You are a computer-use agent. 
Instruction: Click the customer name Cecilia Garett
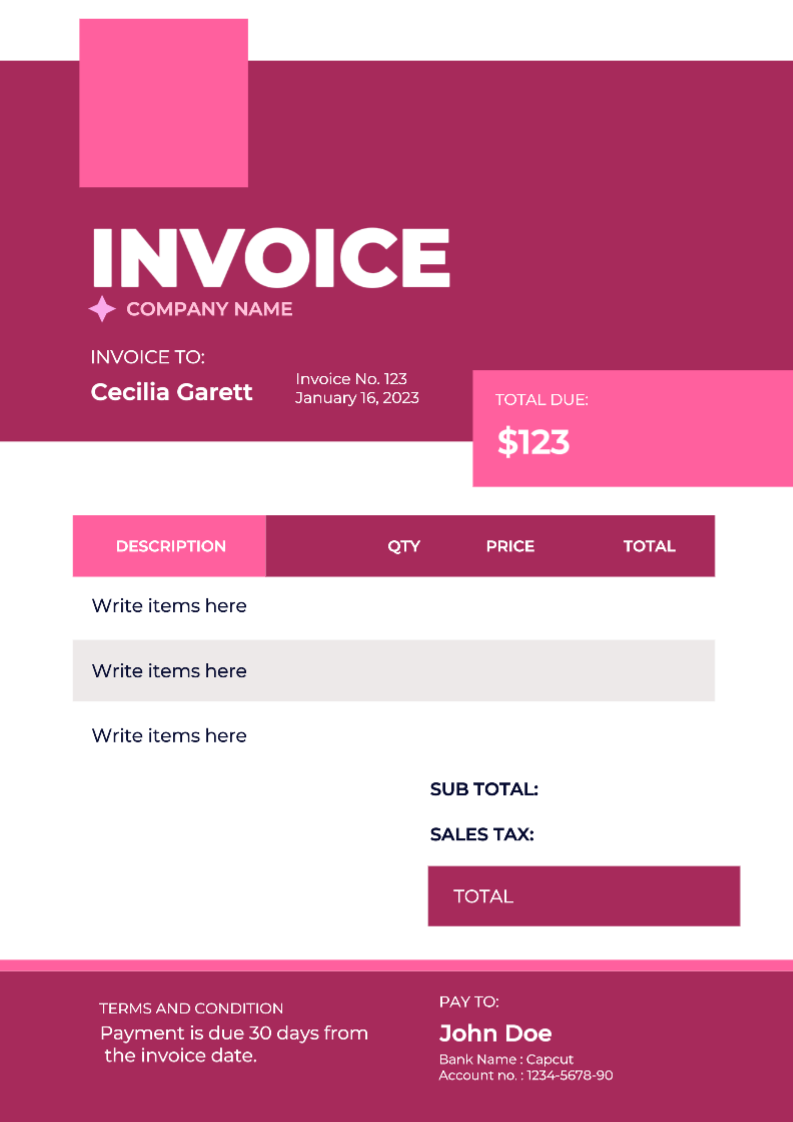171,392
